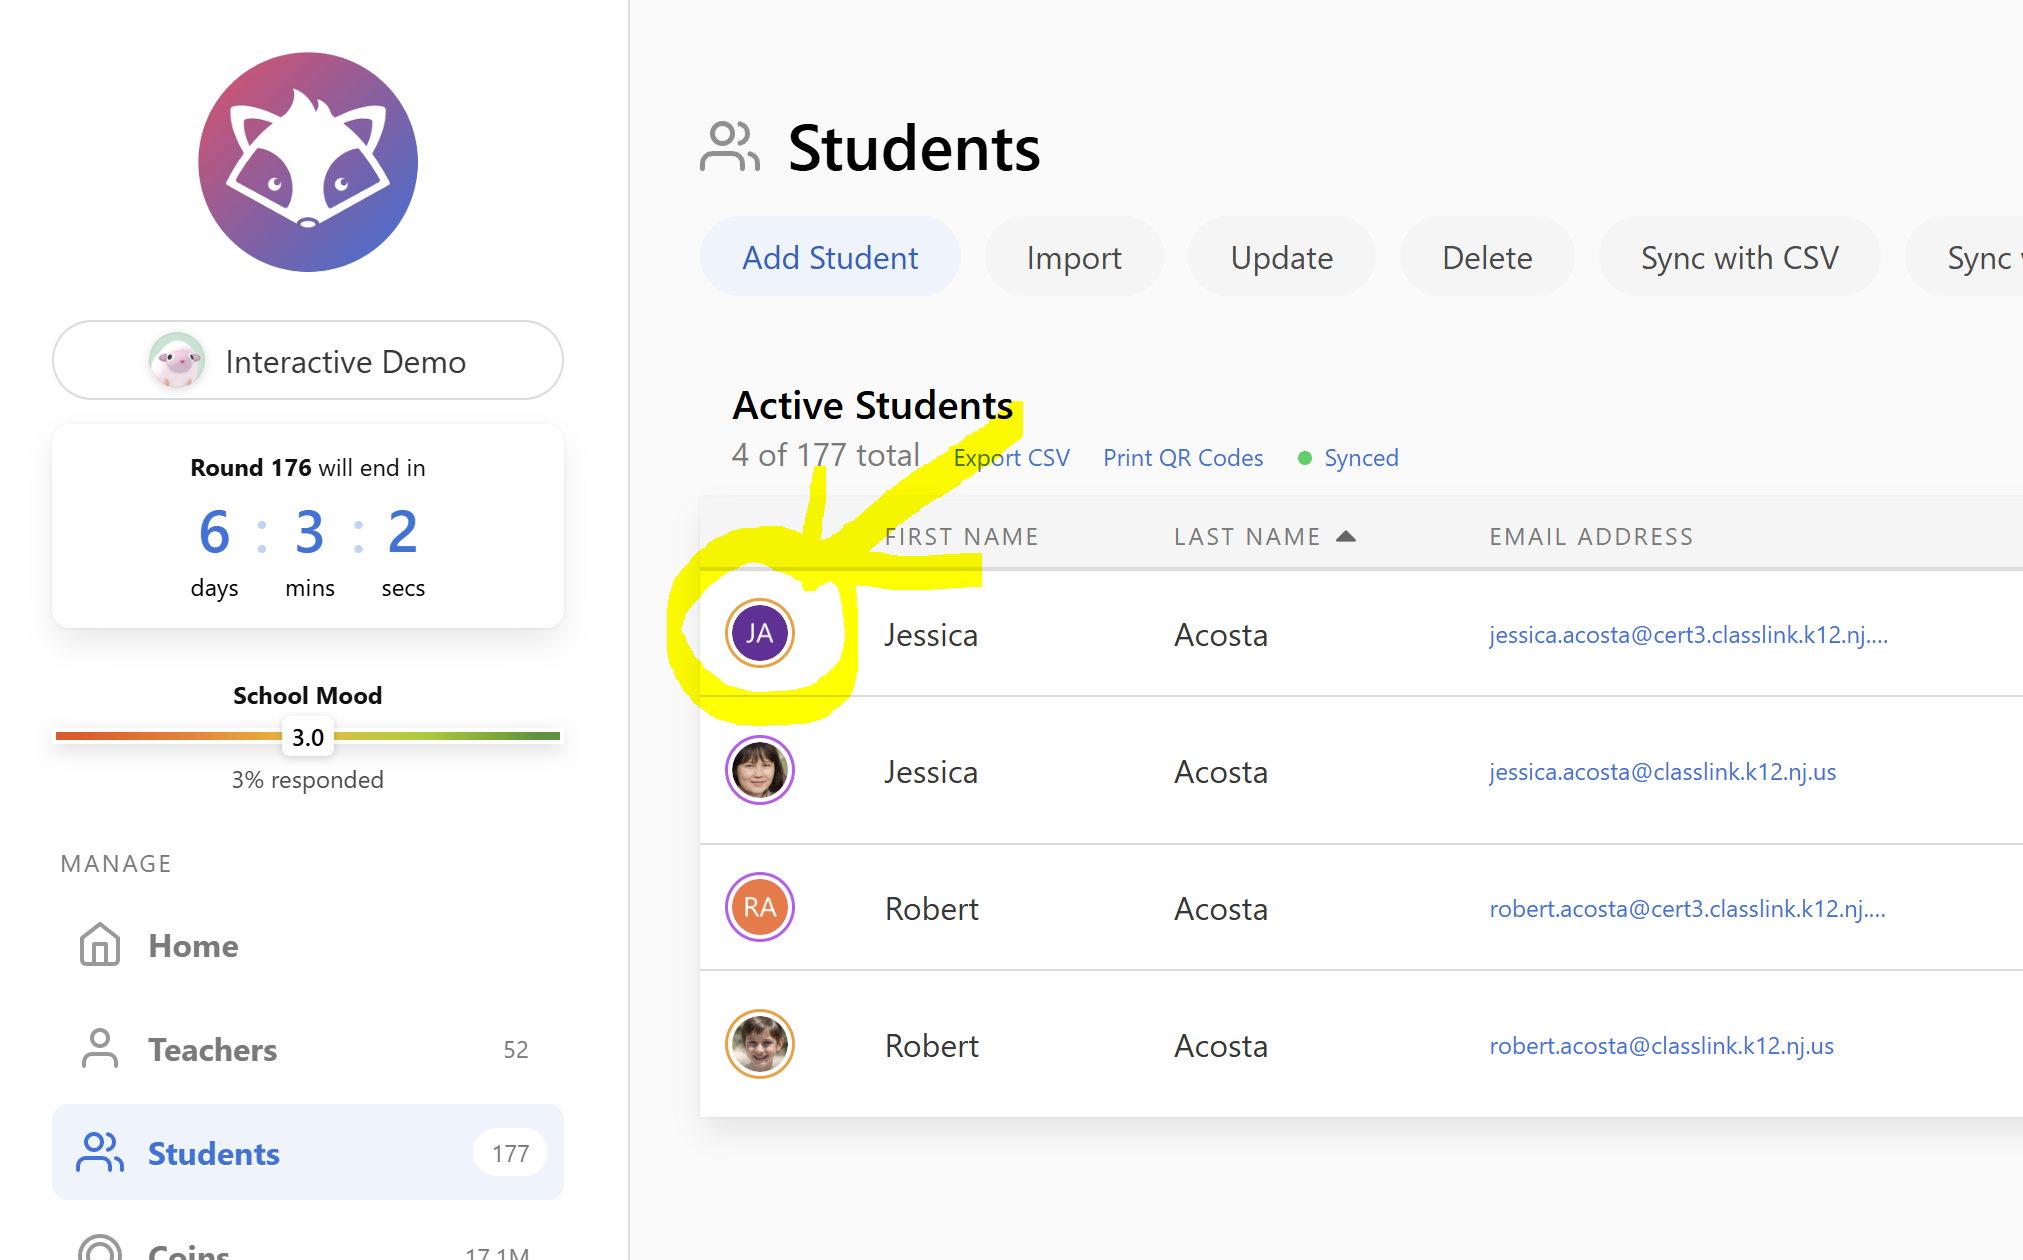Sort table by Email Address header
Image resolution: width=2023 pixels, height=1260 pixels.
[1591, 537]
